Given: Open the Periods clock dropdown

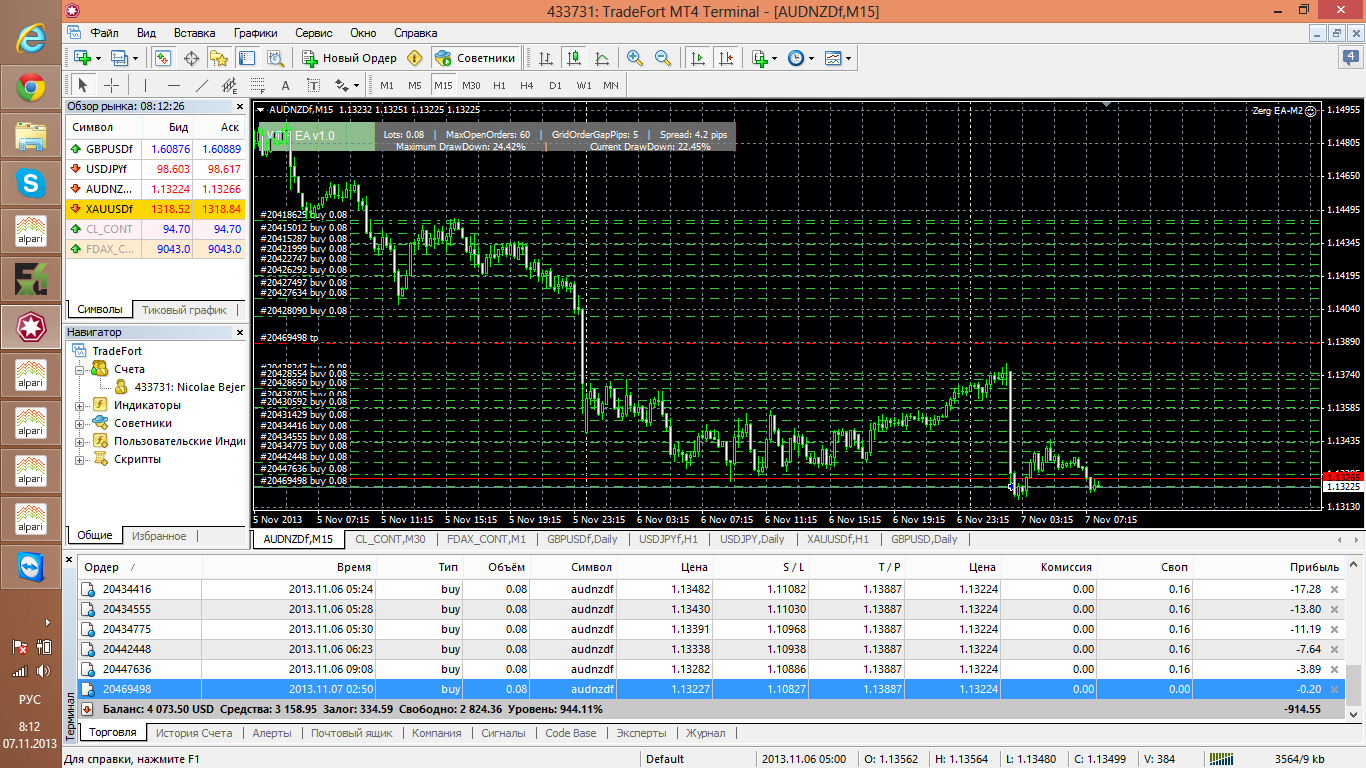Looking at the screenshot, I should tap(800, 58).
